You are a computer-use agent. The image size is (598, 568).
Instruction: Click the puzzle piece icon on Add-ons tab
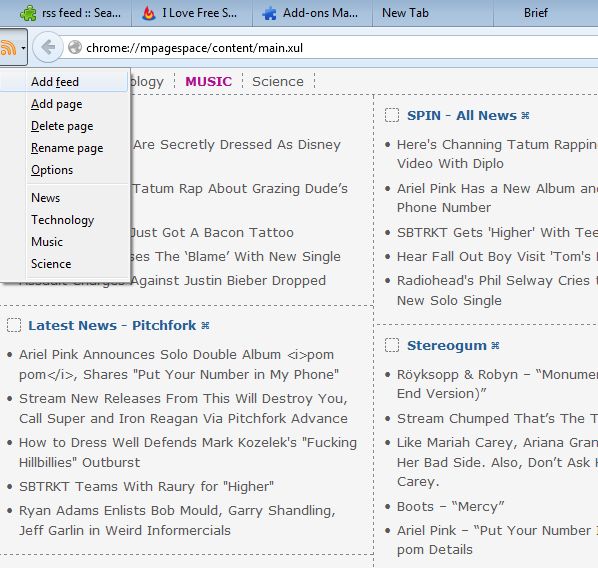269,13
